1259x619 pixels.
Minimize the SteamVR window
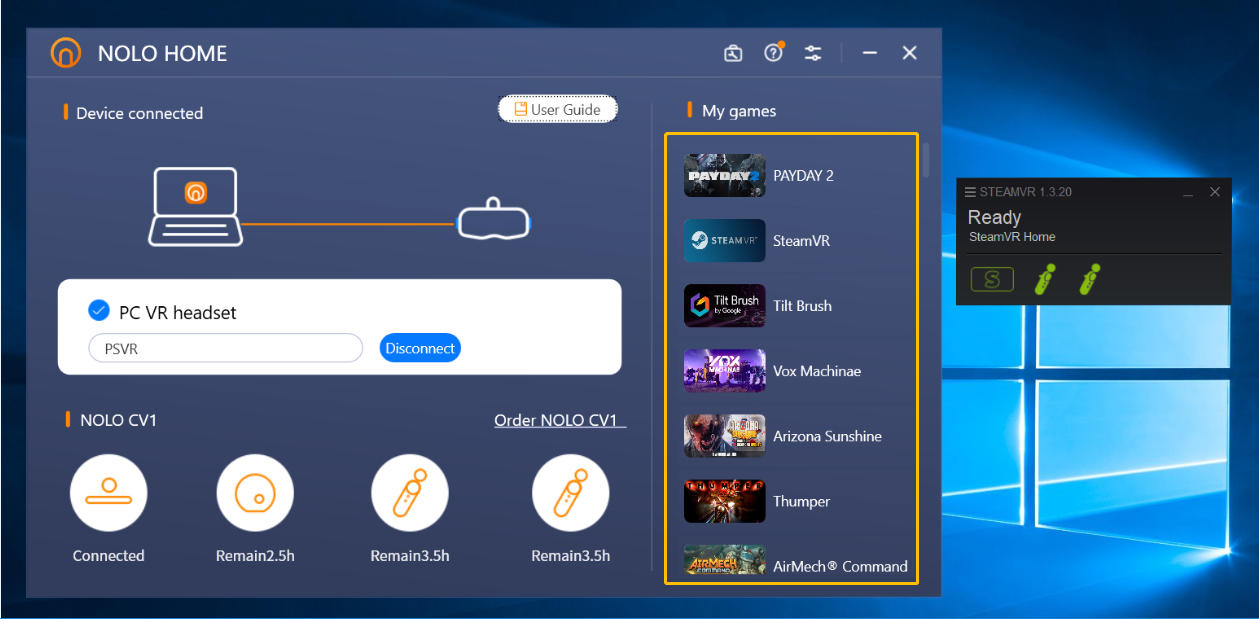pos(1188,192)
